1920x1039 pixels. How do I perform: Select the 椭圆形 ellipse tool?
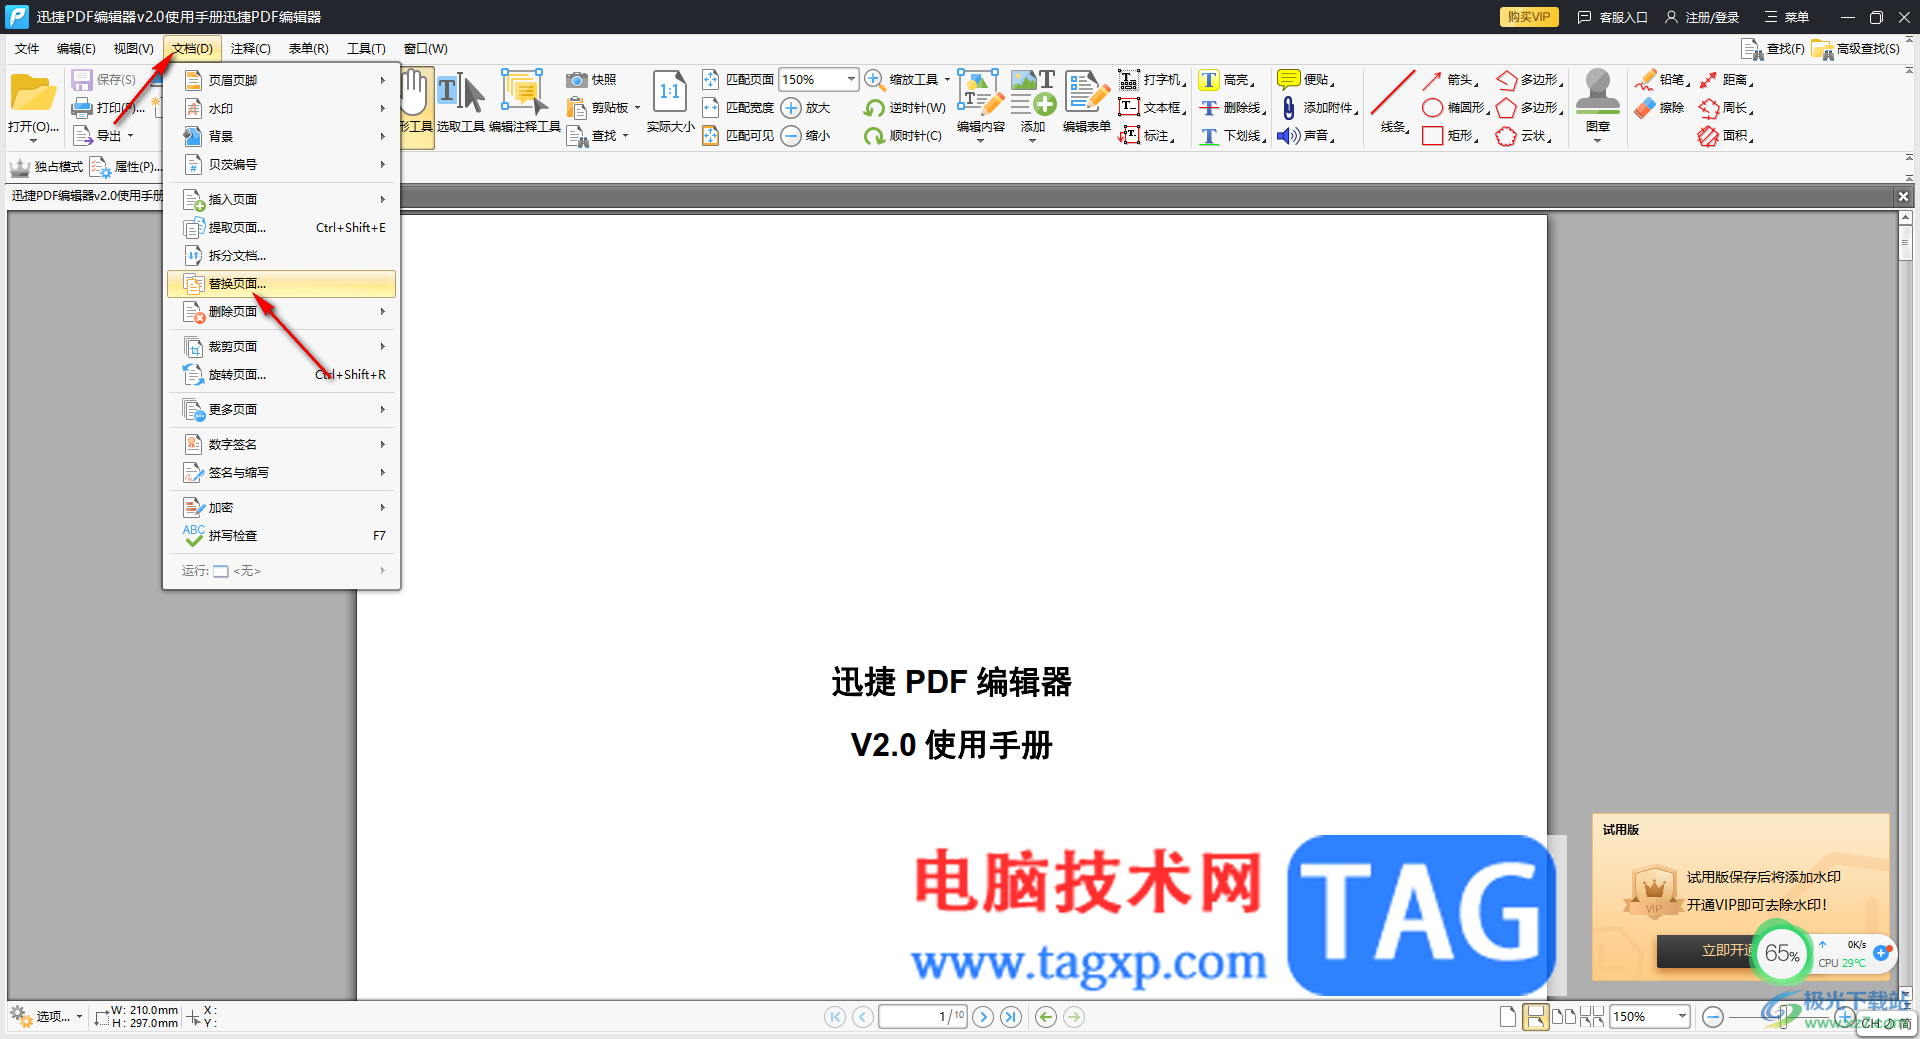1455,108
